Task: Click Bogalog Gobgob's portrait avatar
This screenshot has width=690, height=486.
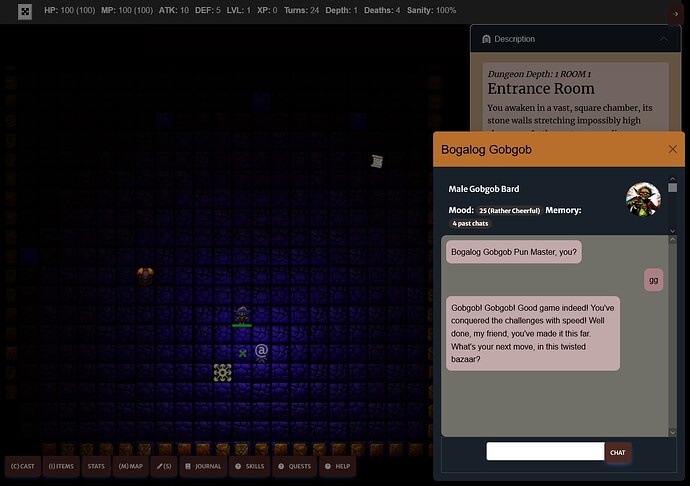Action: pyautogui.click(x=643, y=199)
